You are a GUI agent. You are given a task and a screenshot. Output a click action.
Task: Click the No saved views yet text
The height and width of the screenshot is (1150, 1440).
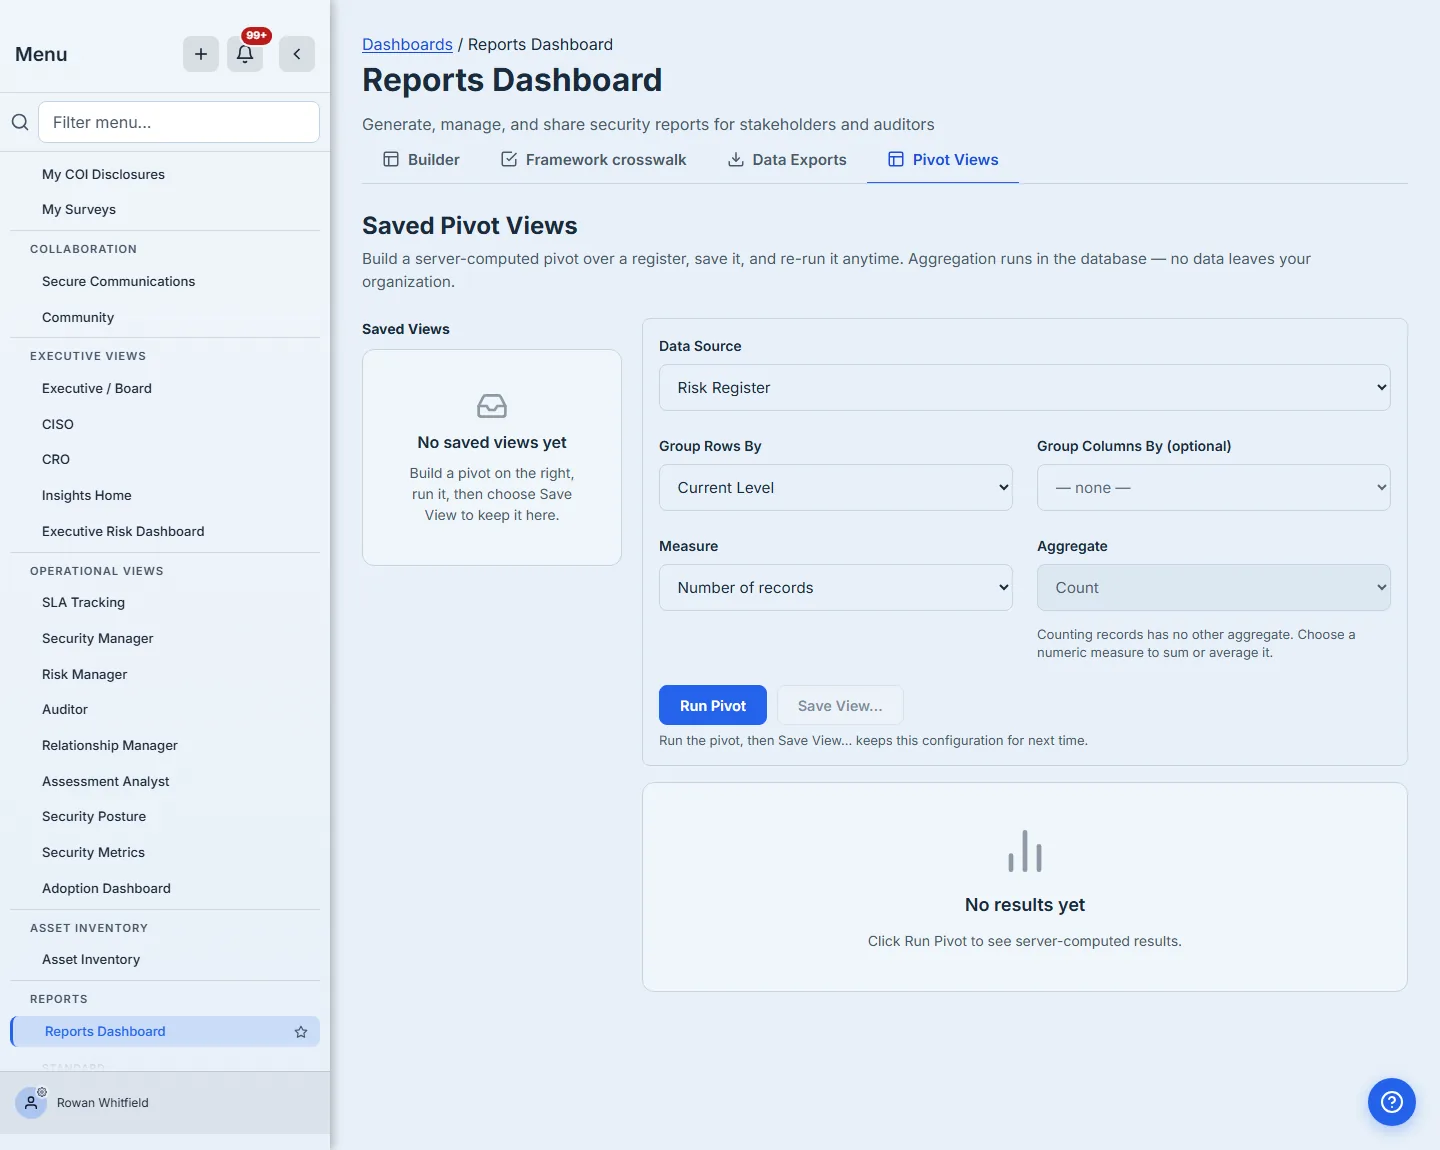(492, 443)
